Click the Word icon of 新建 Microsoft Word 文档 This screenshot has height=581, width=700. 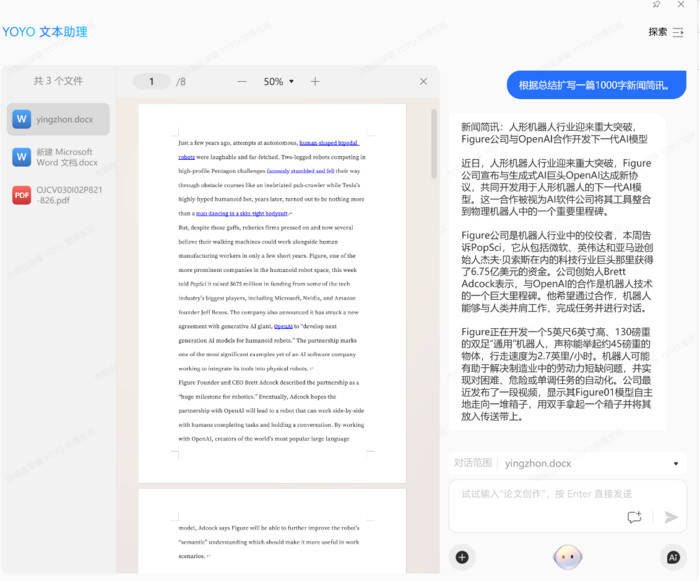[21, 157]
